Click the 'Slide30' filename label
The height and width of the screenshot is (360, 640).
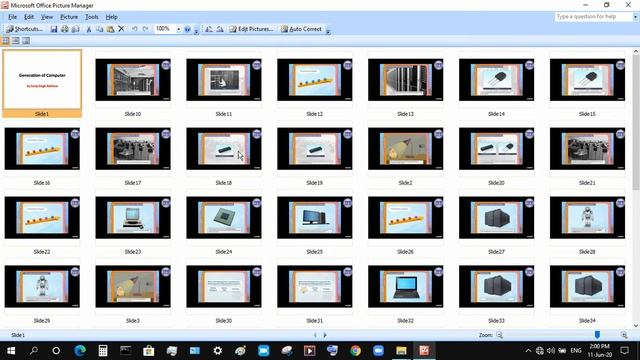(224, 321)
